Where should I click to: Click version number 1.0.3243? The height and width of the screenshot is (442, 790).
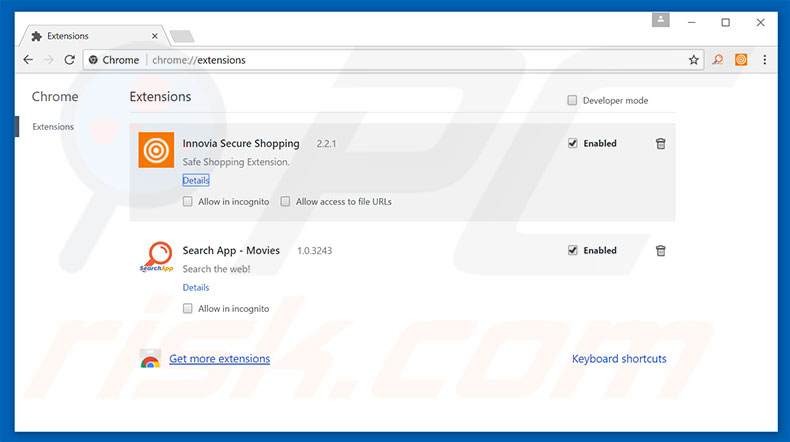[x=314, y=250]
